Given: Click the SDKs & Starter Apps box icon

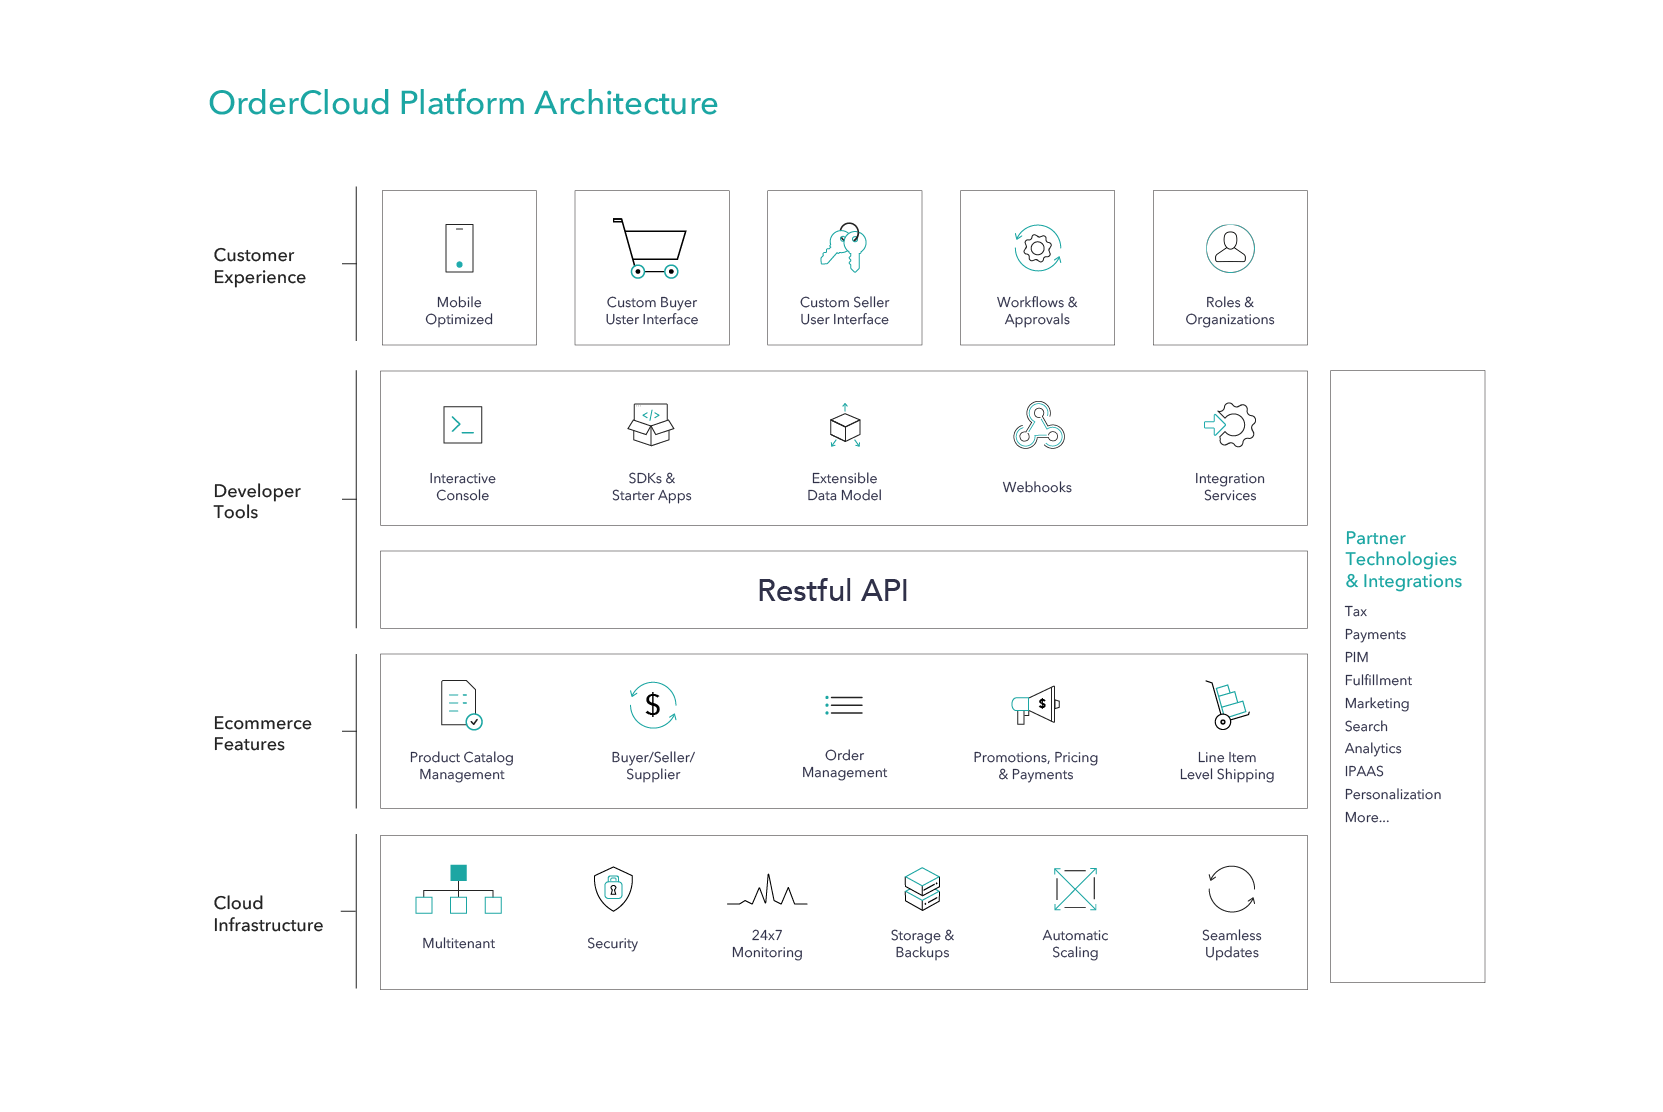Looking at the screenshot, I should (651, 424).
